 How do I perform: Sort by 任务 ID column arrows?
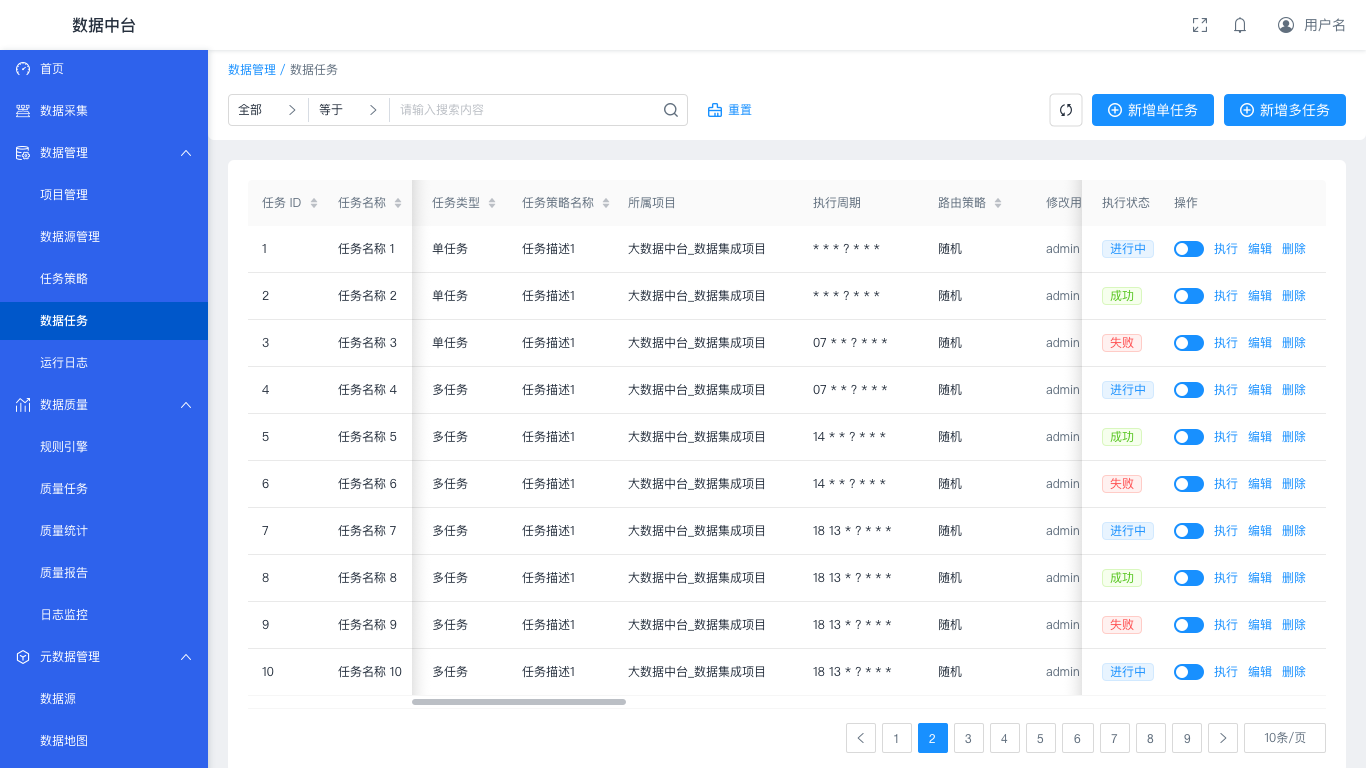[x=314, y=203]
